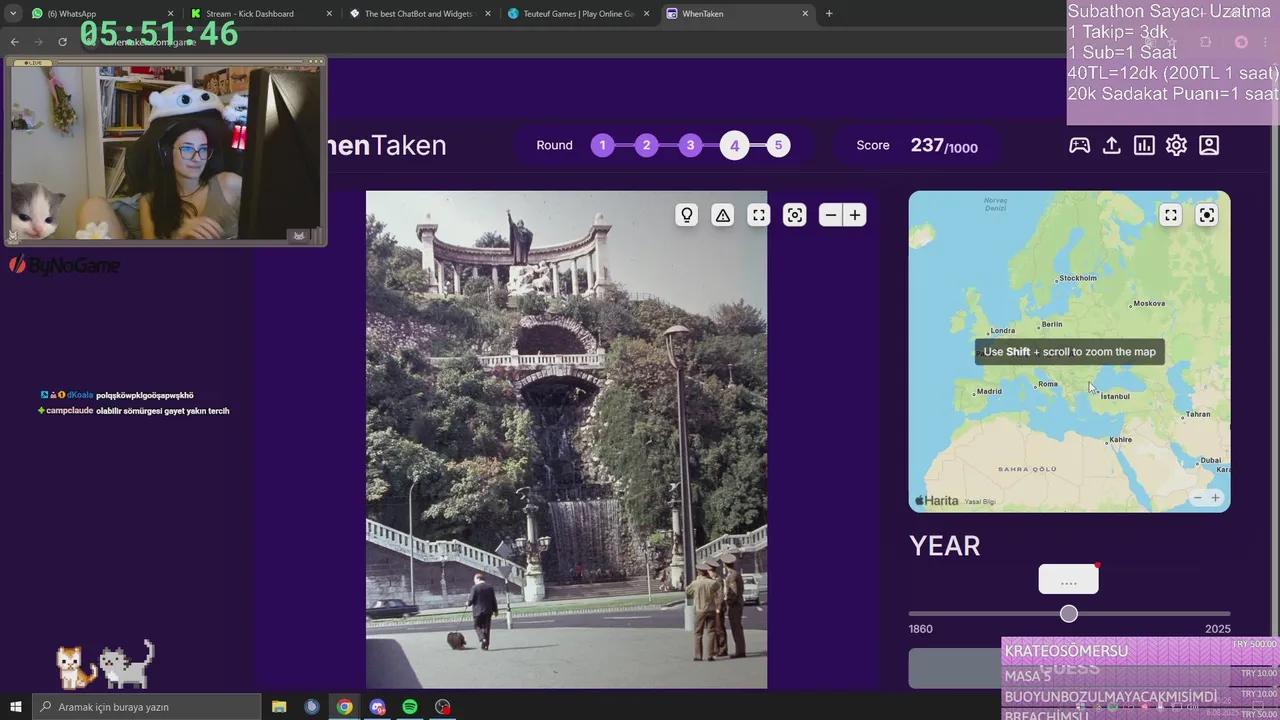1280x720 pixels.
Task: Click Madrid on the map
Action: pyautogui.click(x=988, y=391)
